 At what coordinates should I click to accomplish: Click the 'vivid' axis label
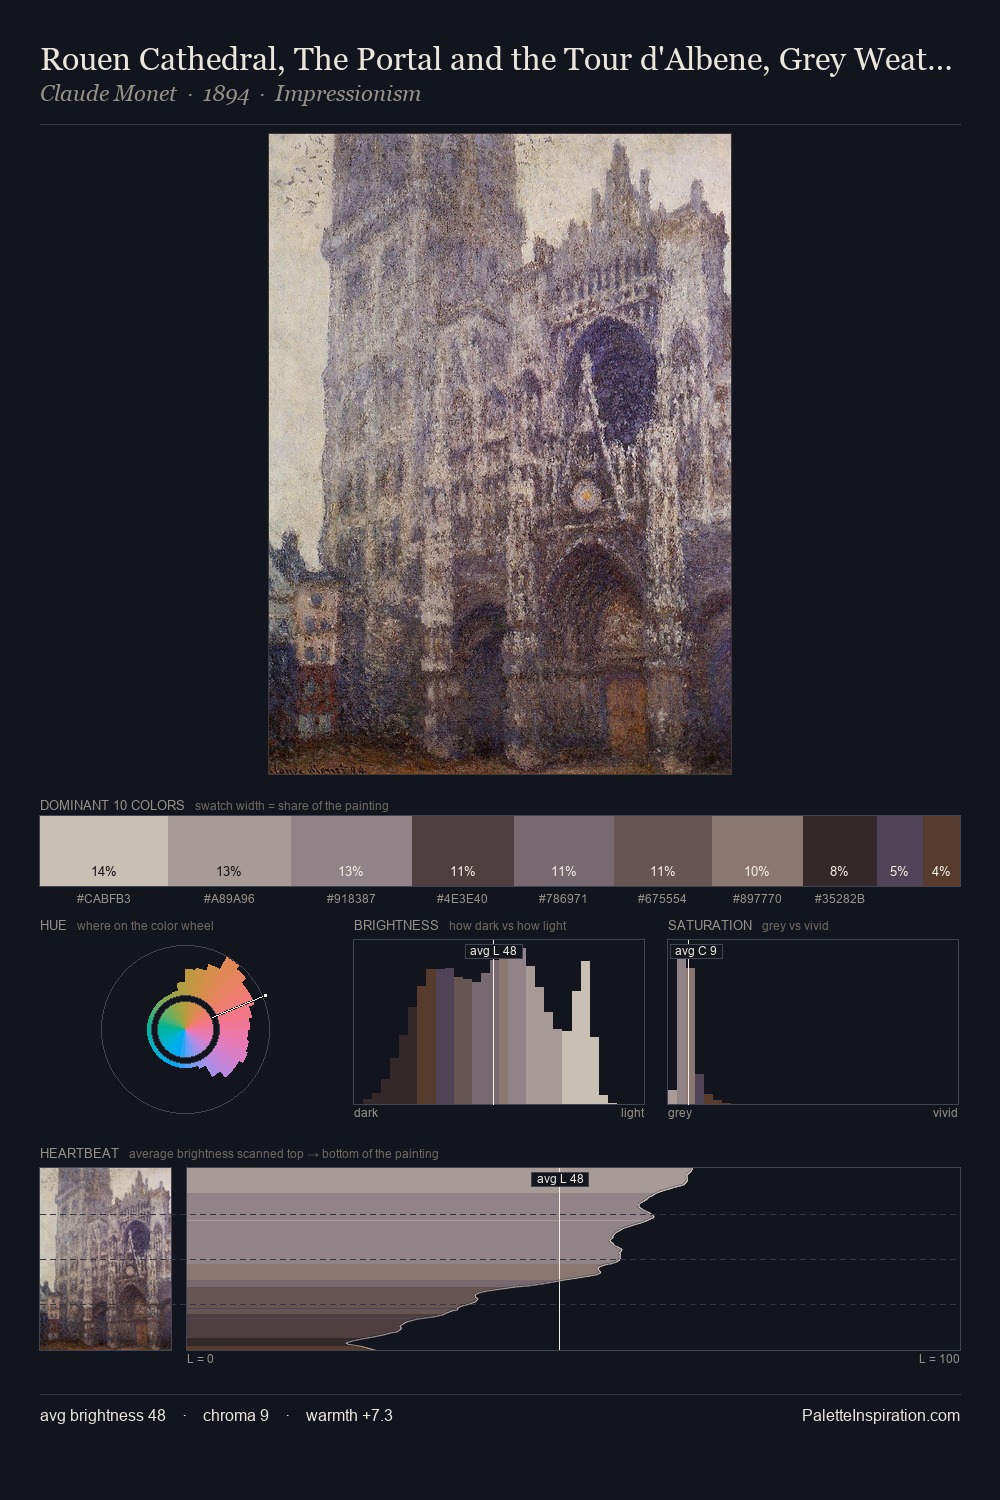click(945, 1113)
